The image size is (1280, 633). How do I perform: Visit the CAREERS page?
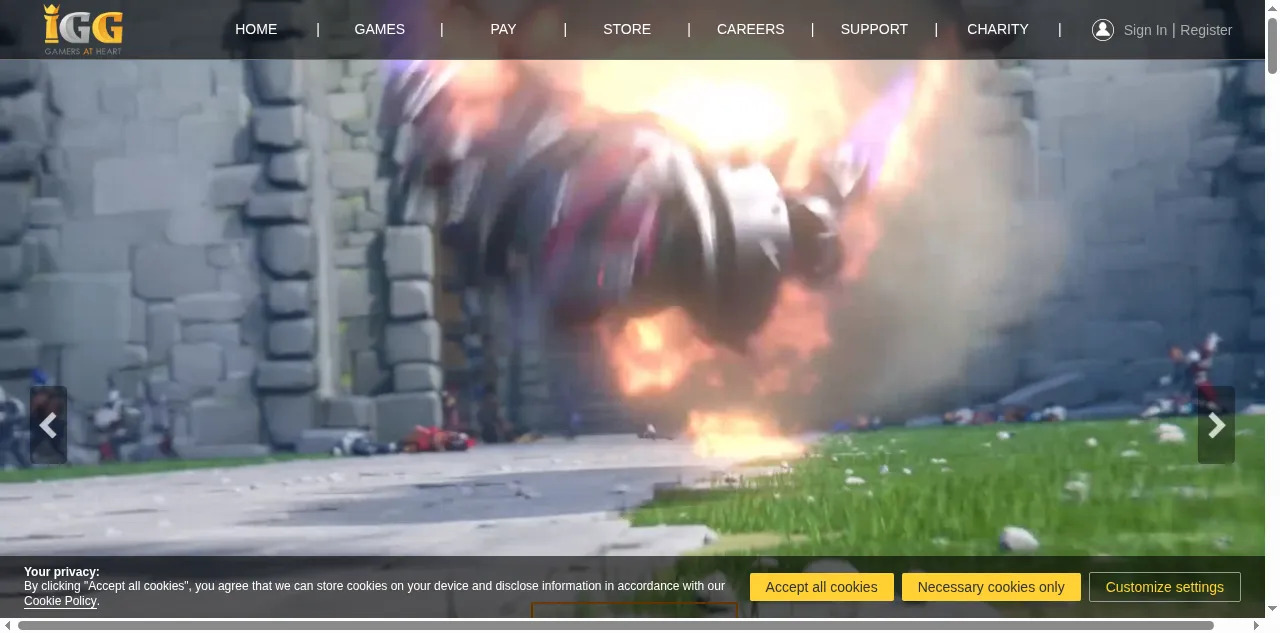(751, 29)
